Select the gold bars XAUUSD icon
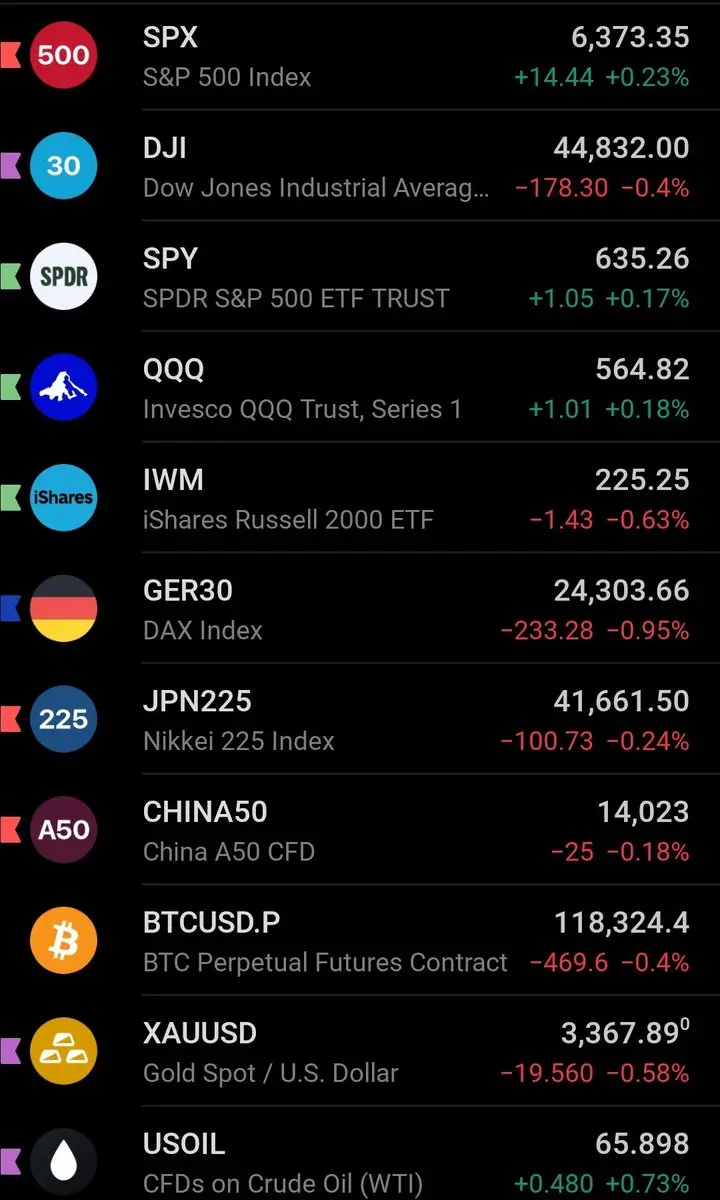 [x=63, y=1050]
